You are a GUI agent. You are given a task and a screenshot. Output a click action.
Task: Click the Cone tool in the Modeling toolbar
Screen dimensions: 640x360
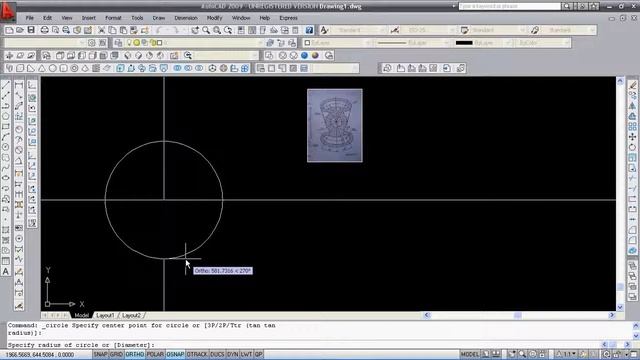click(x=42, y=68)
